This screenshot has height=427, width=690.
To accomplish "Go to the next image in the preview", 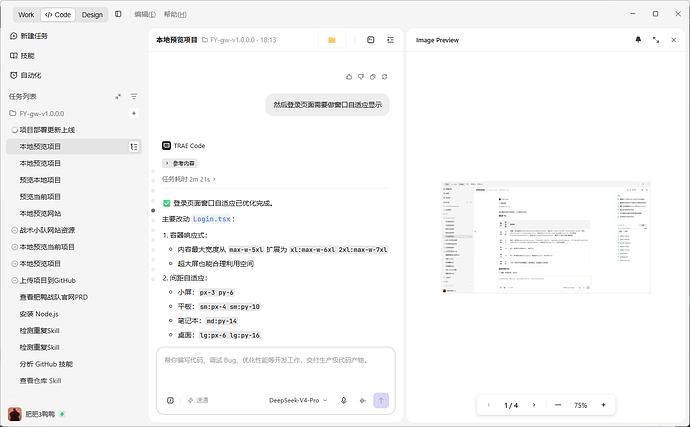I will coord(534,405).
